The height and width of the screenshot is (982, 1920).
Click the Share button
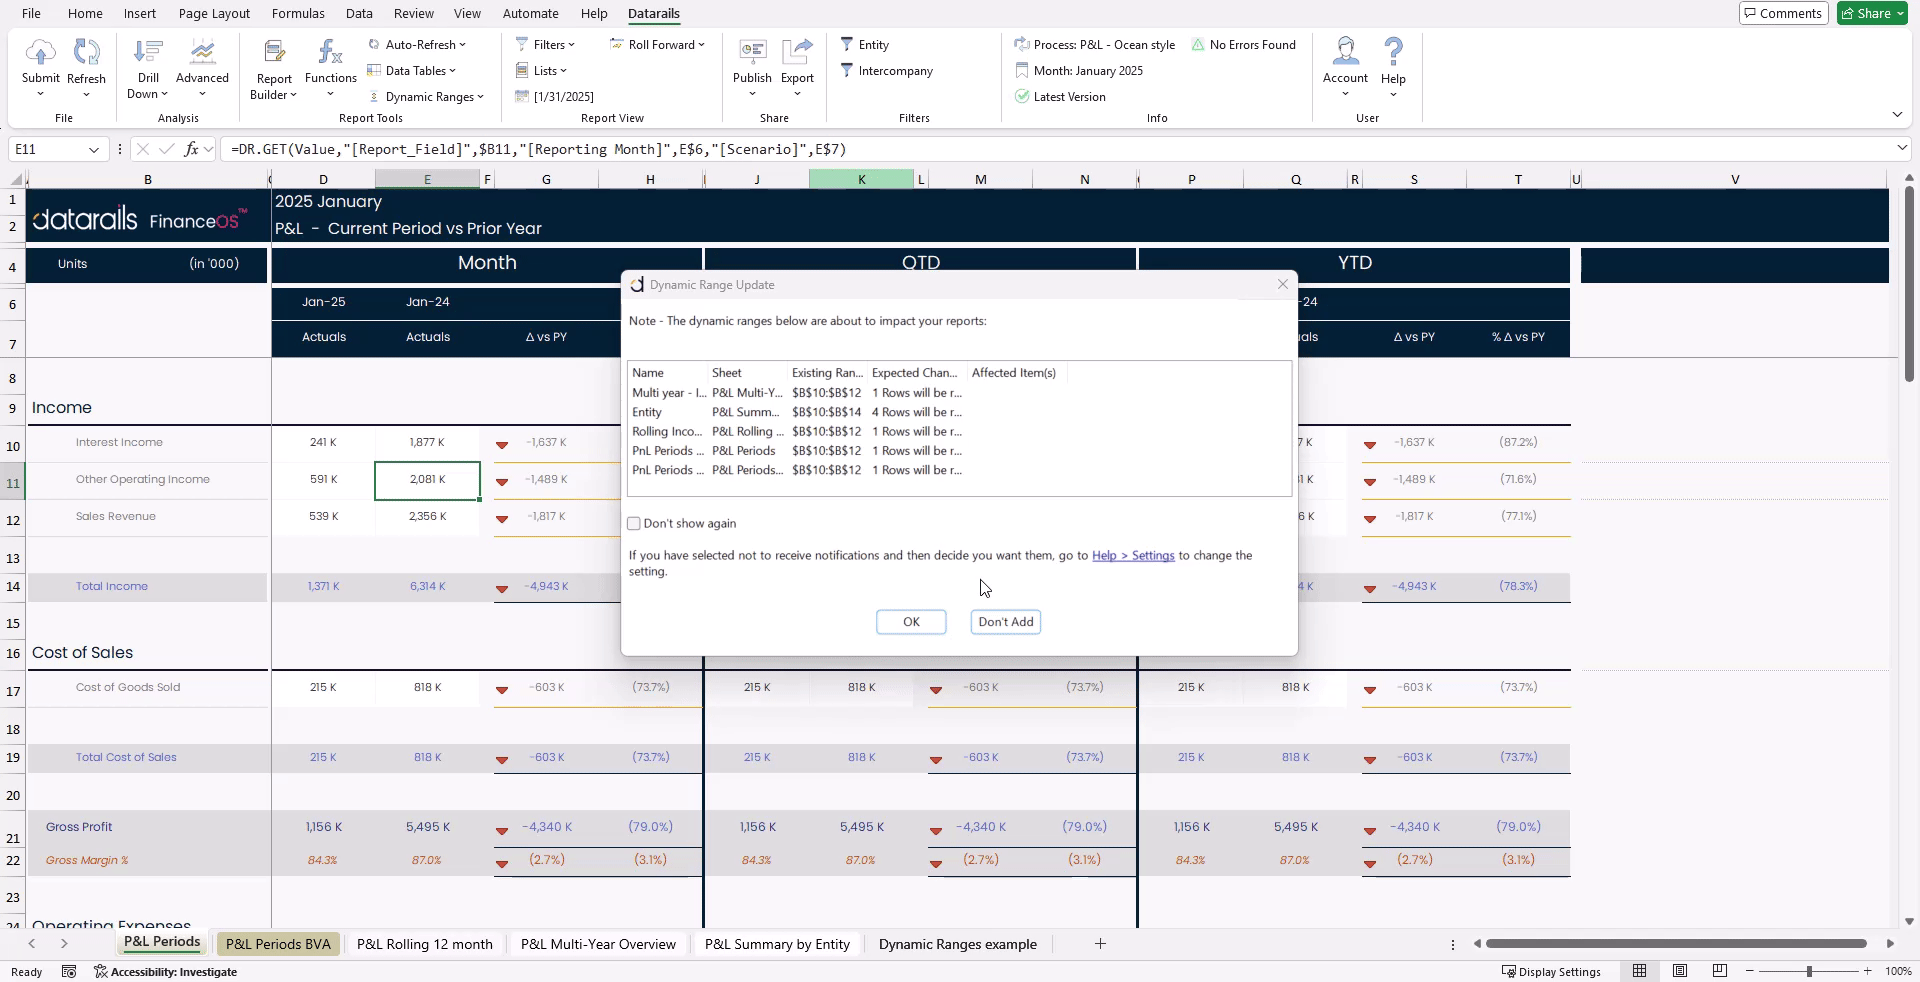1872,13
